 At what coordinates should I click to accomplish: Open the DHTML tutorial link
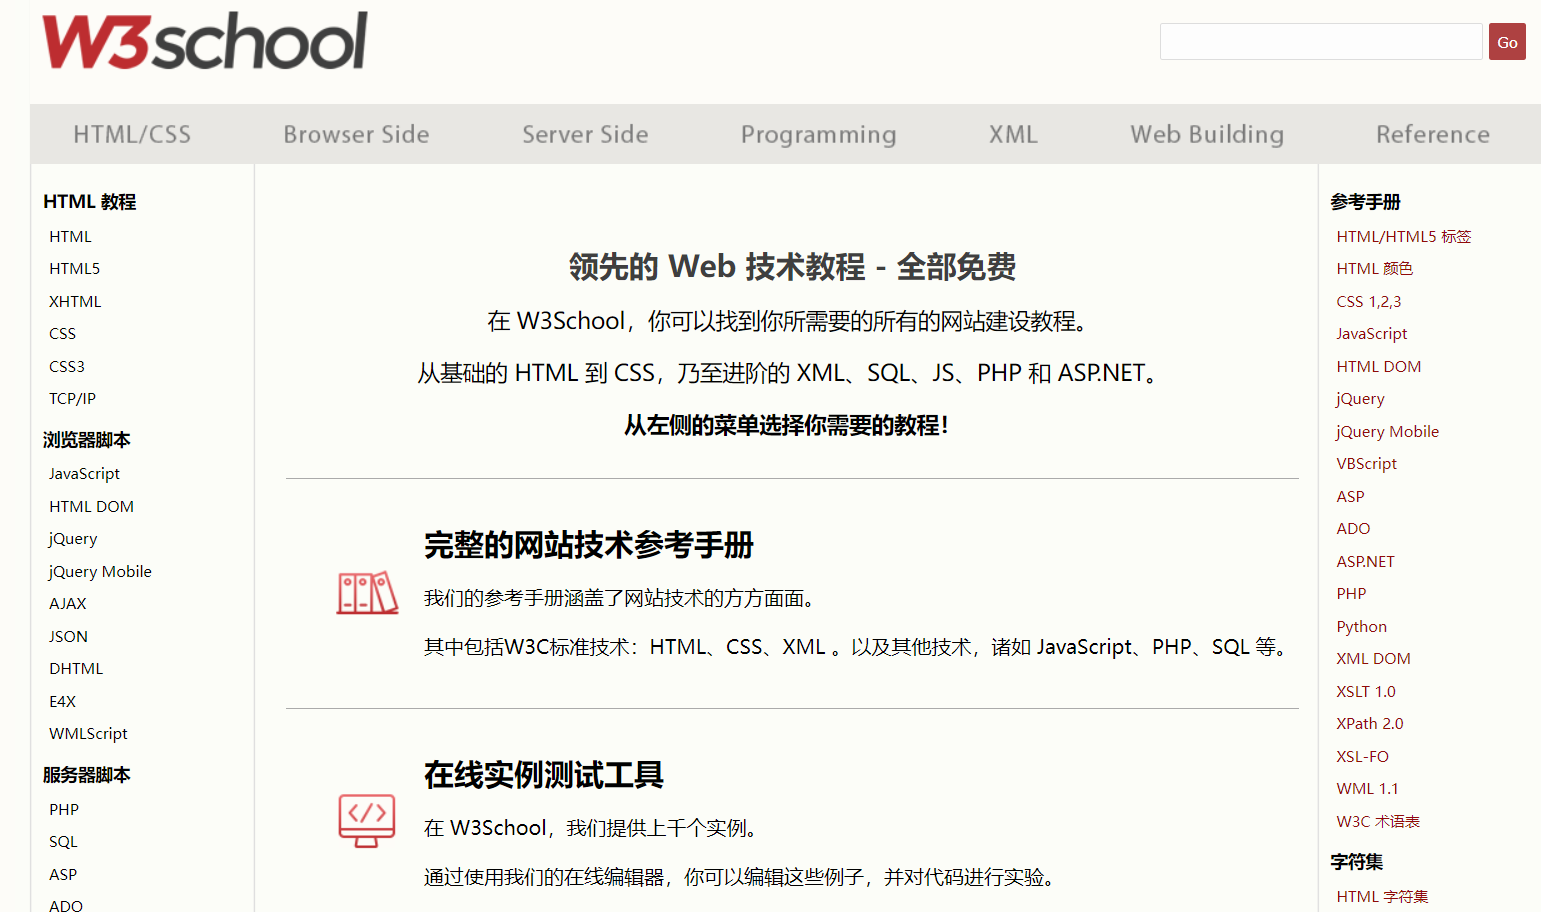pos(76,668)
